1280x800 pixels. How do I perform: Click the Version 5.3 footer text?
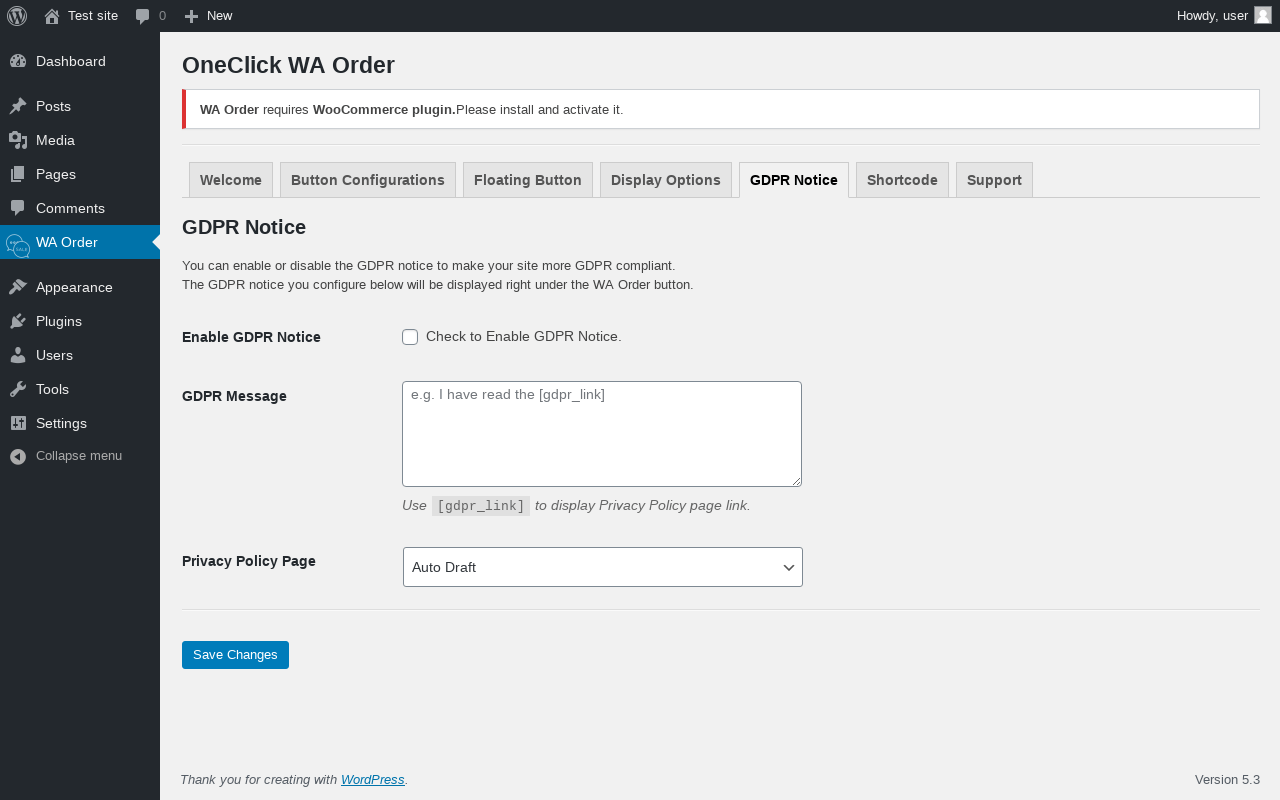[1227, 780]
